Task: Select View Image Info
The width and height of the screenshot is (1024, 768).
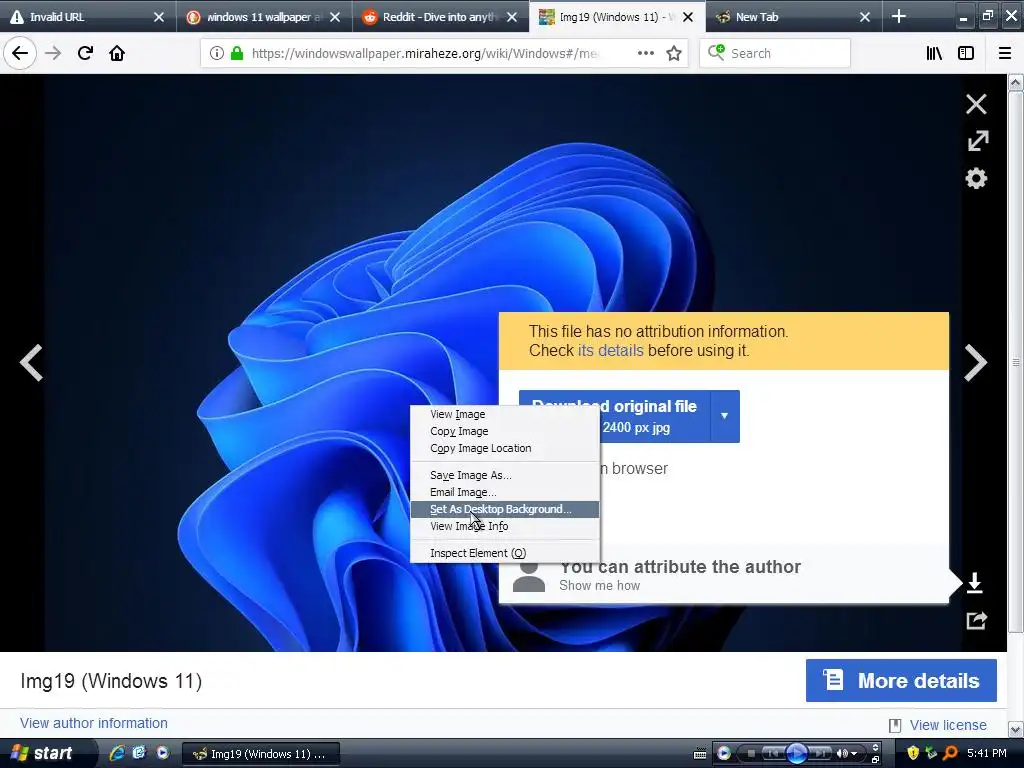Action: 504,526
